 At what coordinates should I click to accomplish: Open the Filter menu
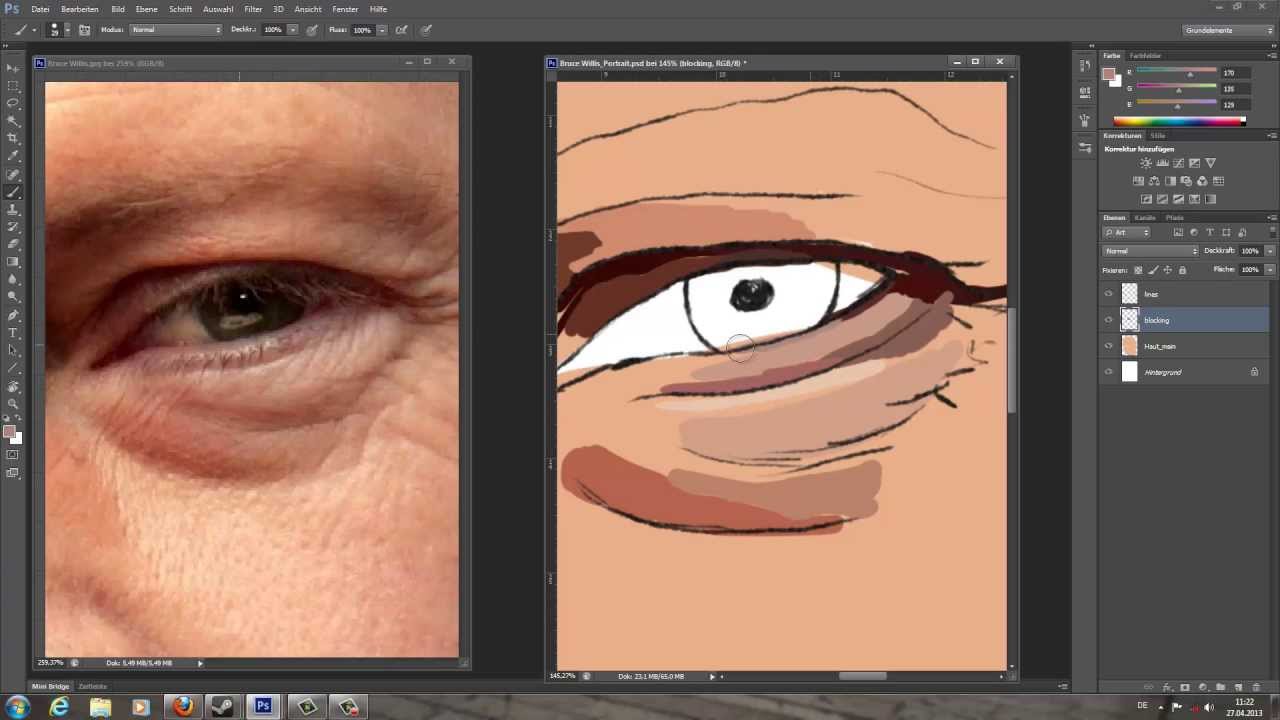[253, 9]
